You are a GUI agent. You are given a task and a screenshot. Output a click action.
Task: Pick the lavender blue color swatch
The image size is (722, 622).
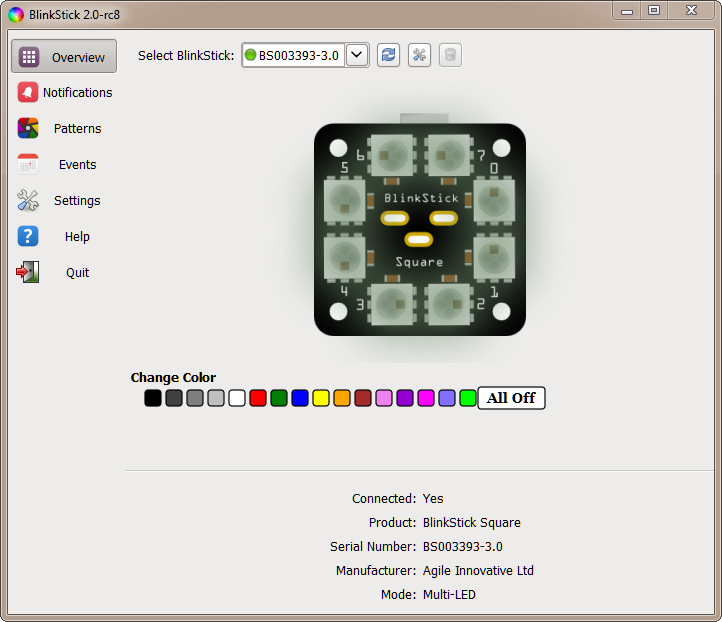[447, 398]
